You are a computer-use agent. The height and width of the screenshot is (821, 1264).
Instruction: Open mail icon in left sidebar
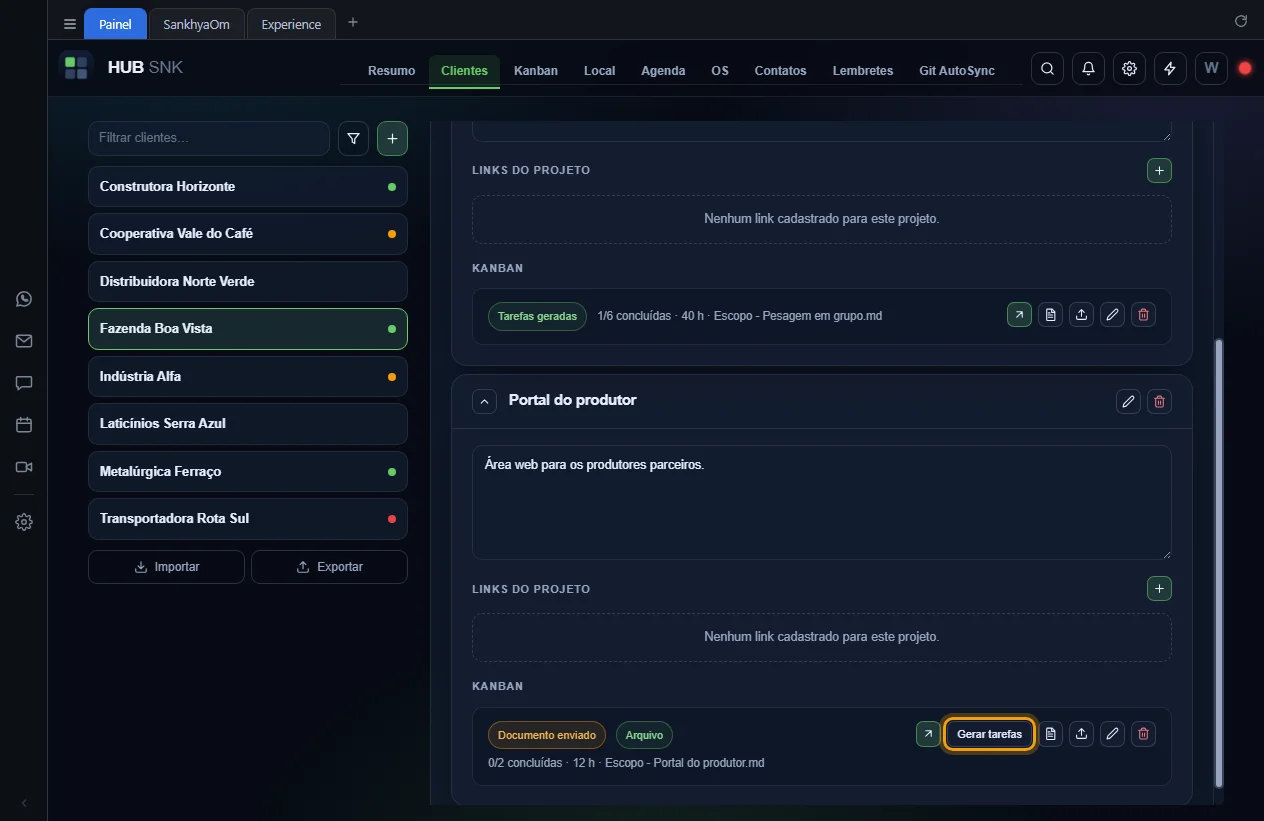[x=24, y=341]
